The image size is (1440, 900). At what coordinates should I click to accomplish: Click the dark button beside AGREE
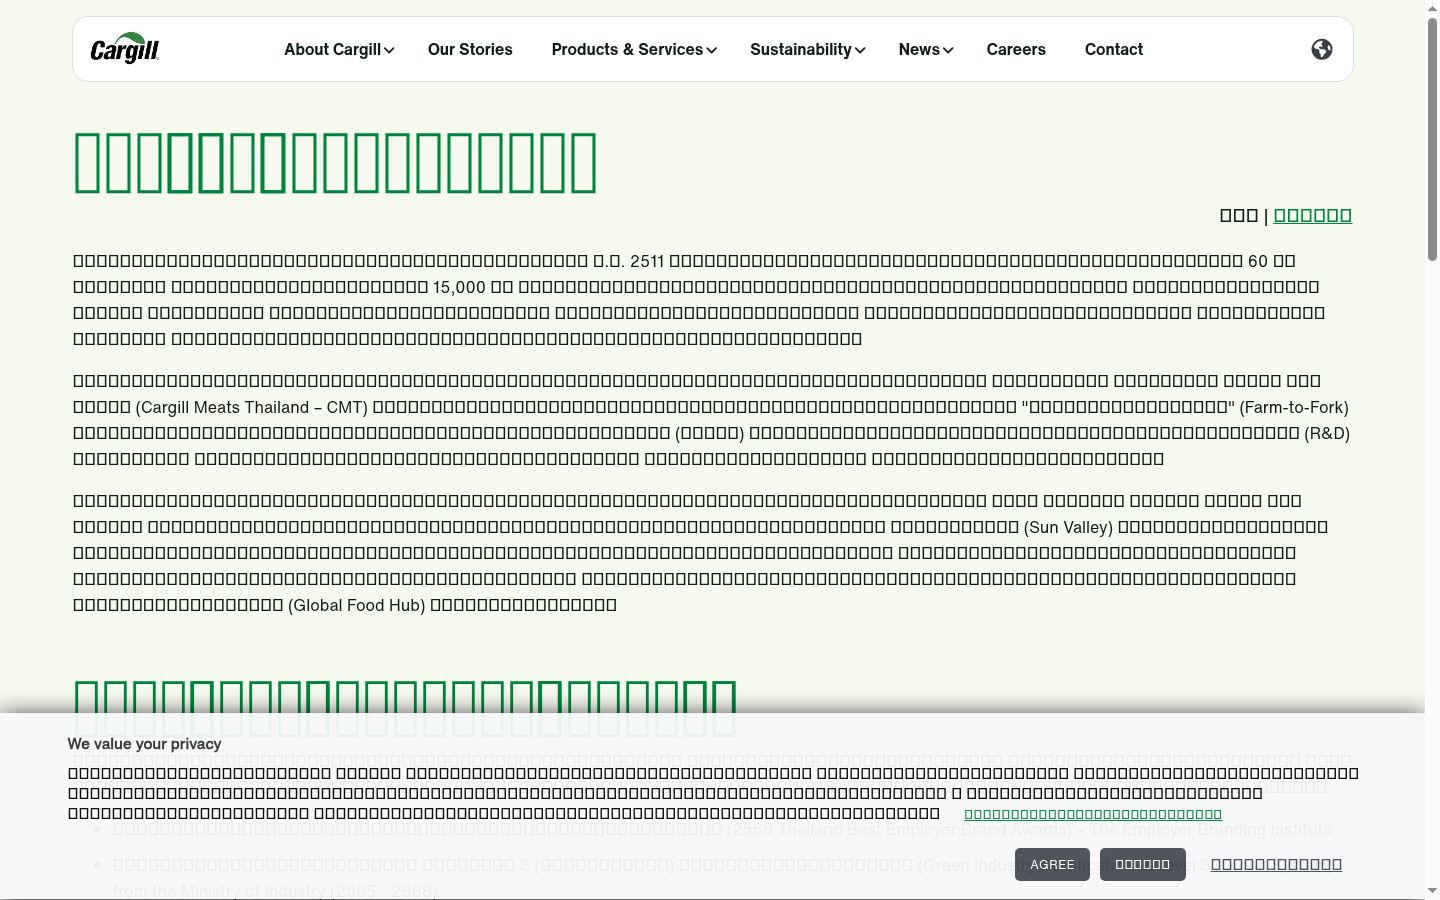1143,864
